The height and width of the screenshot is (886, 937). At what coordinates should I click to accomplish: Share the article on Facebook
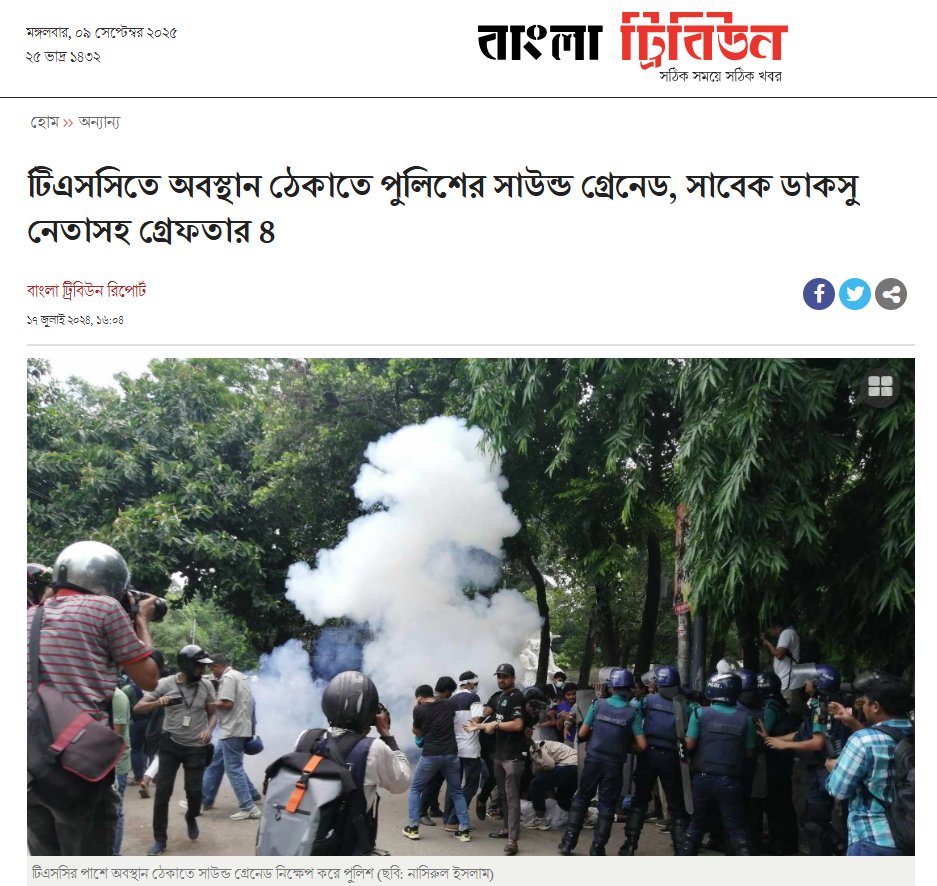pos(819,294)
